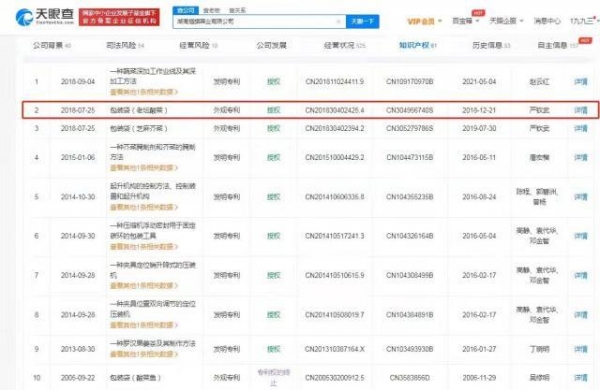
Task: Click the date 2016-01-27
Action: [x=479, y=349]
